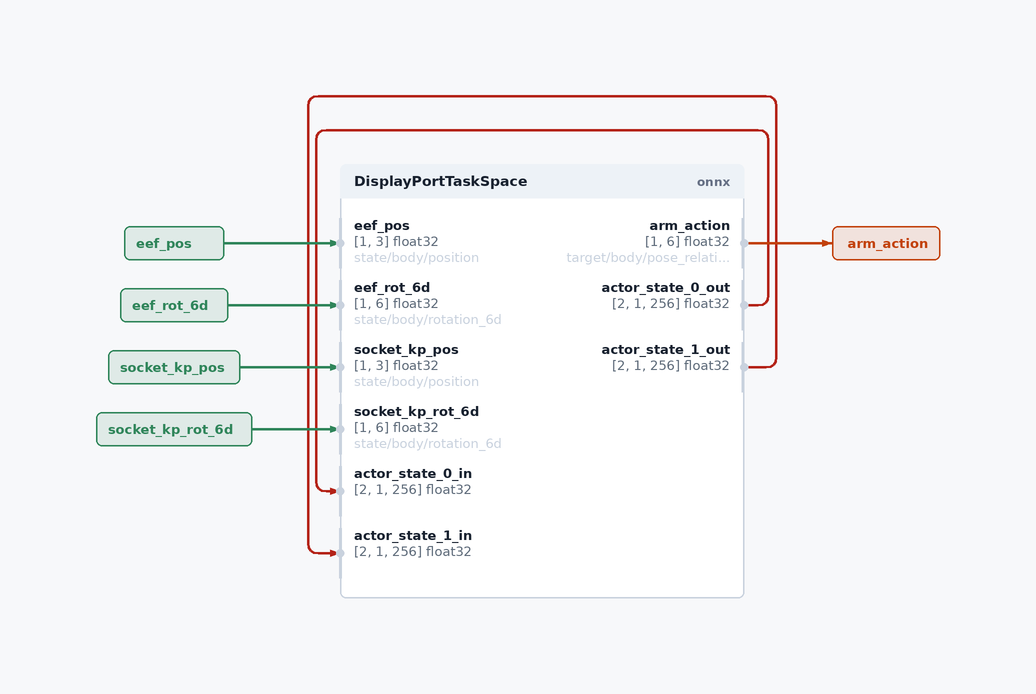Click the socket_kp_pos input port connector dot
Image resolution: width=1036 pixels, height=694 pixels.
tap(341, 367)
